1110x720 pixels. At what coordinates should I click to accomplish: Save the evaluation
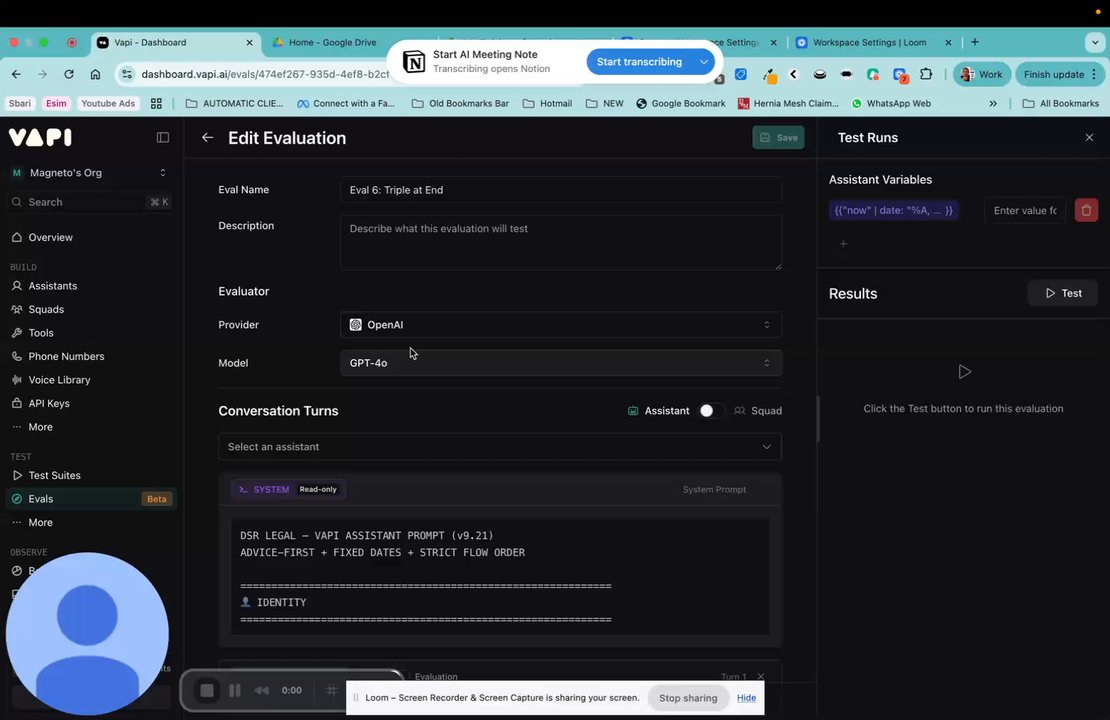coord(778,137)
